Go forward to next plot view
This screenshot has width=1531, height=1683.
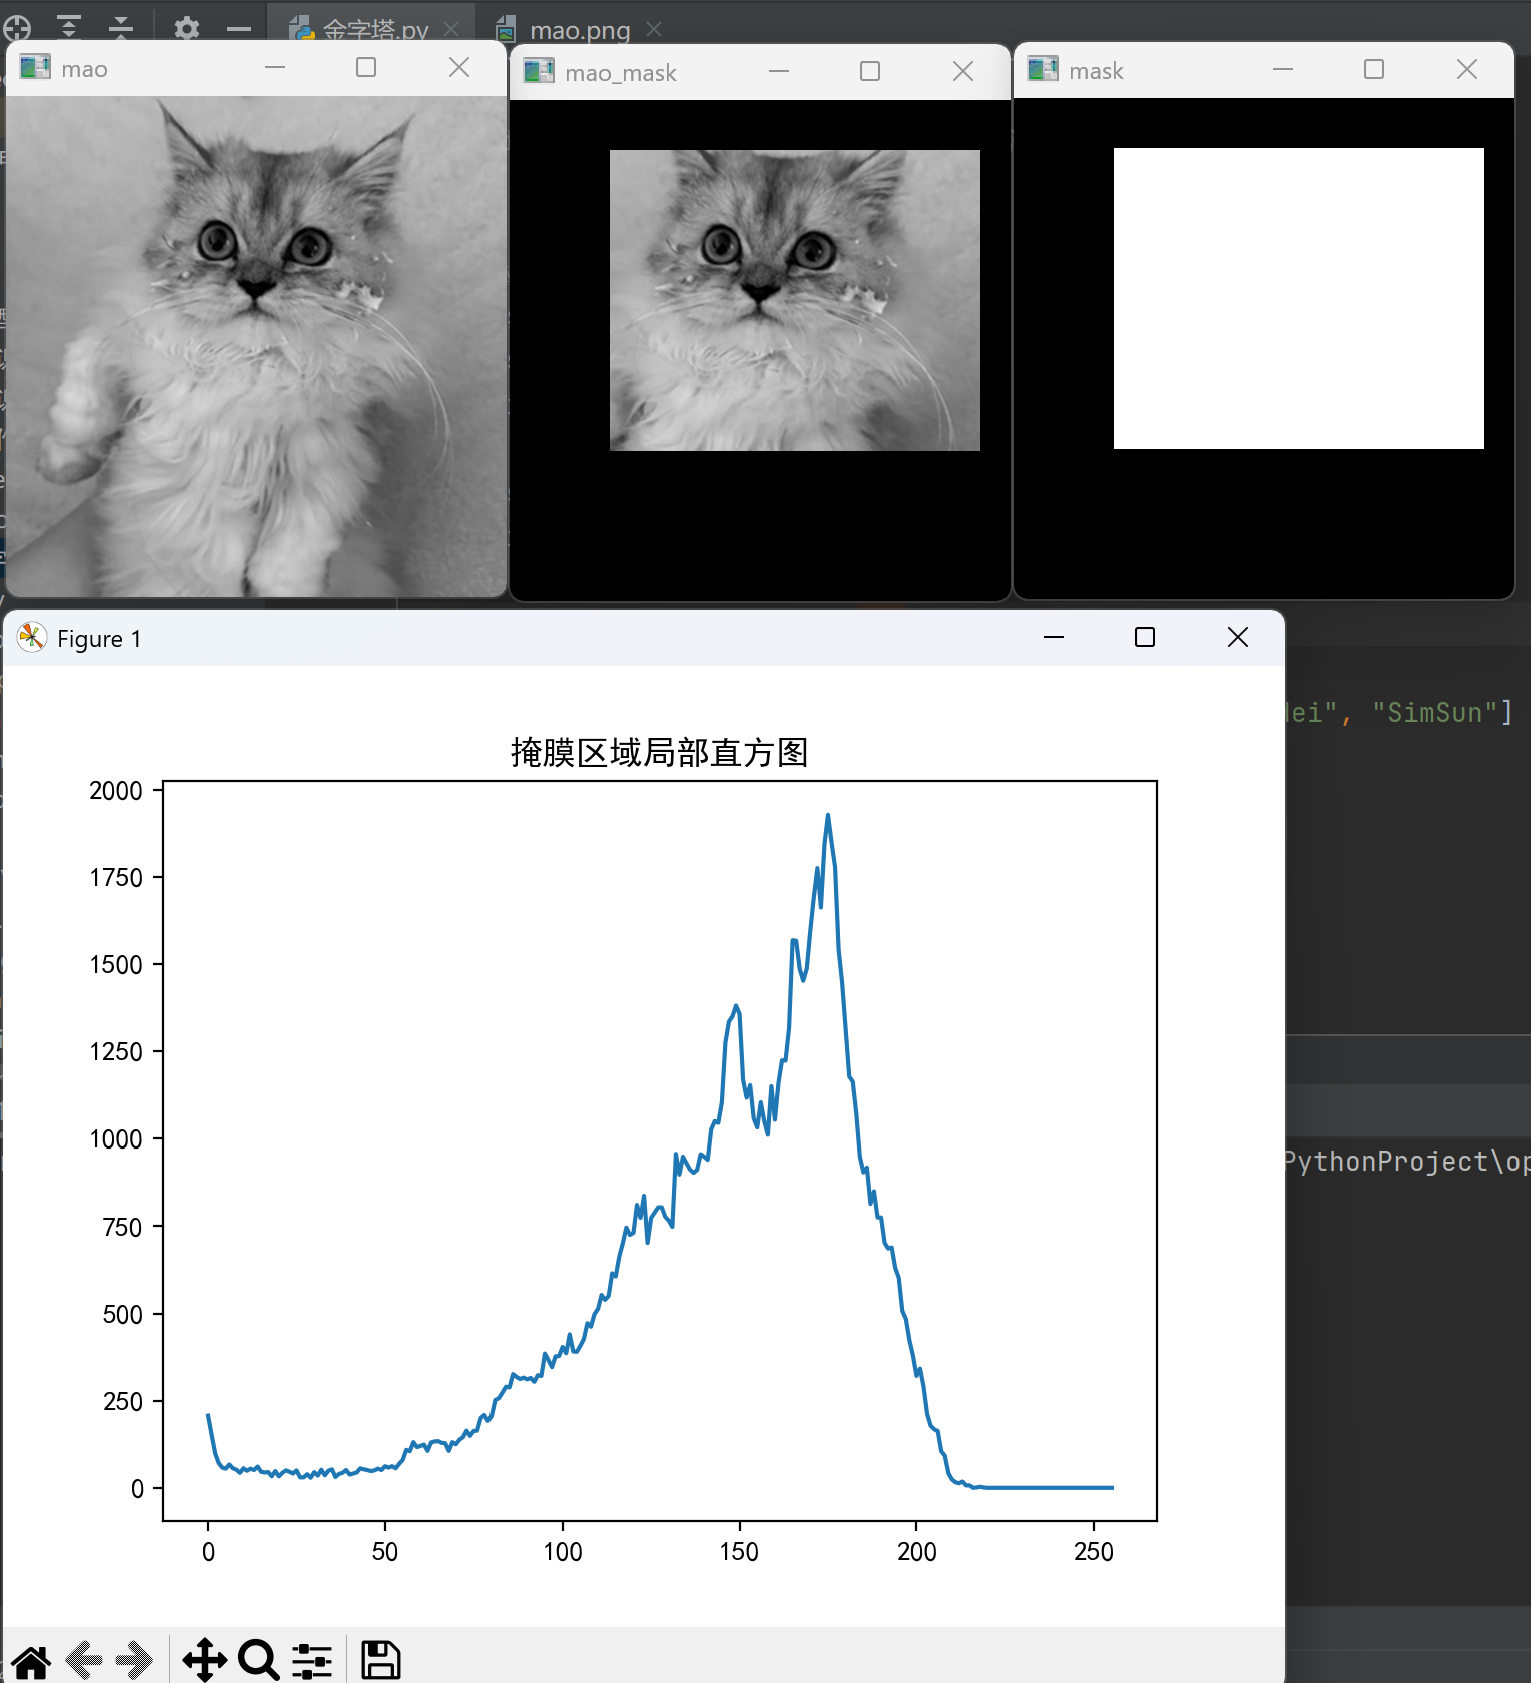point(133,1661)
